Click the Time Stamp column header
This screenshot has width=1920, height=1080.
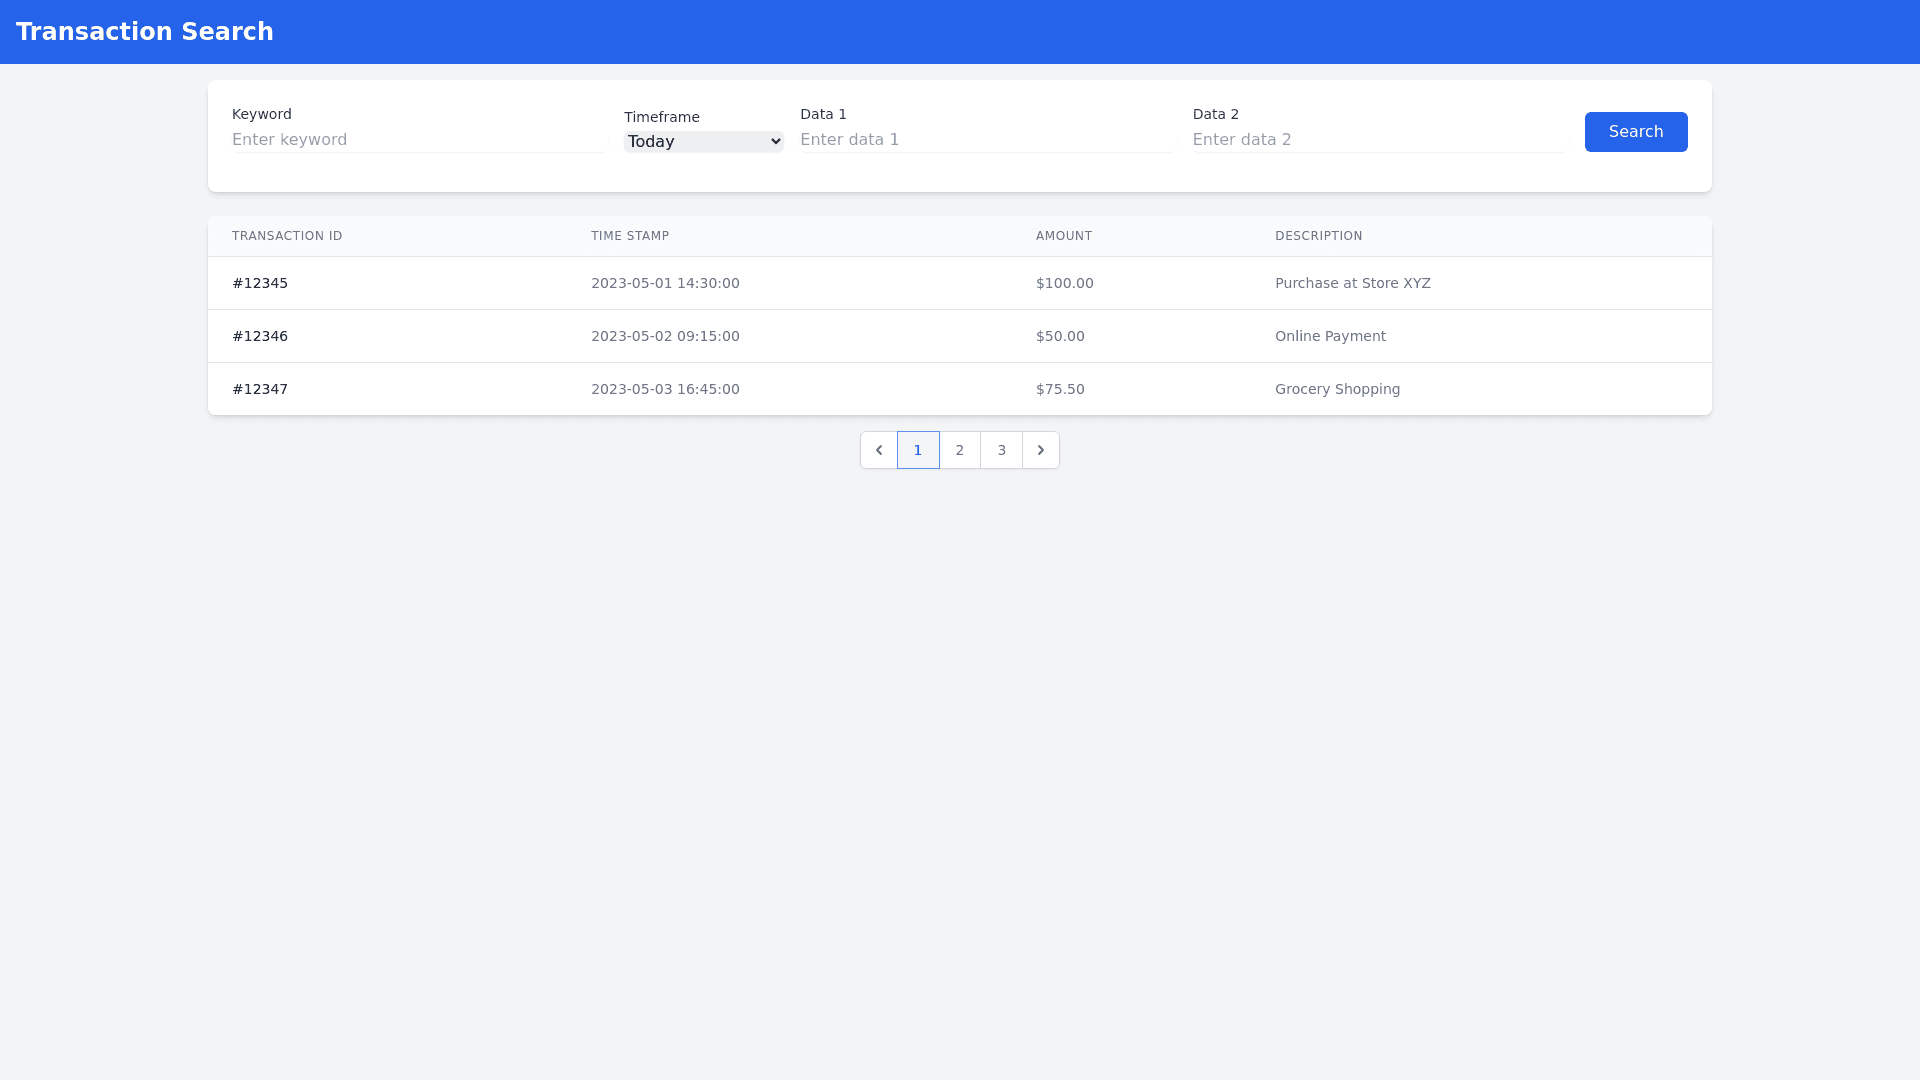(x=630, y=236)
